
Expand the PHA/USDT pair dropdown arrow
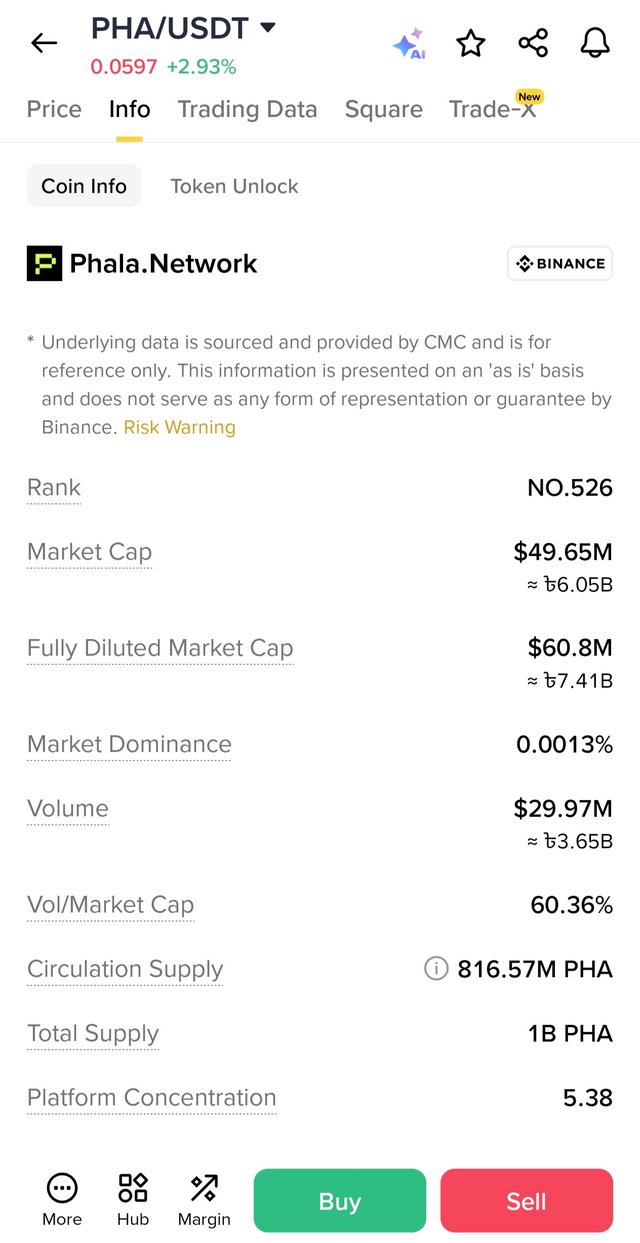tap(267, 28)
